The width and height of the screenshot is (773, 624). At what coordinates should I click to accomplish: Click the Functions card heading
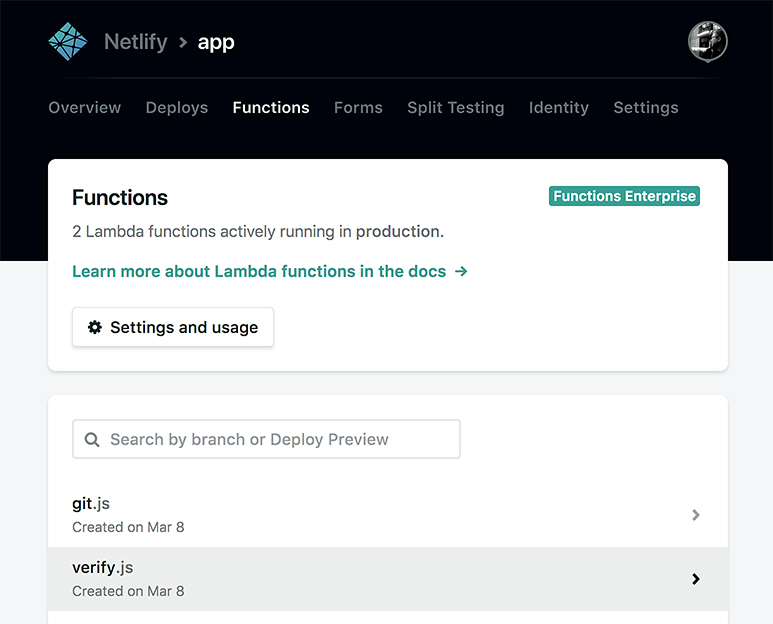120,197
